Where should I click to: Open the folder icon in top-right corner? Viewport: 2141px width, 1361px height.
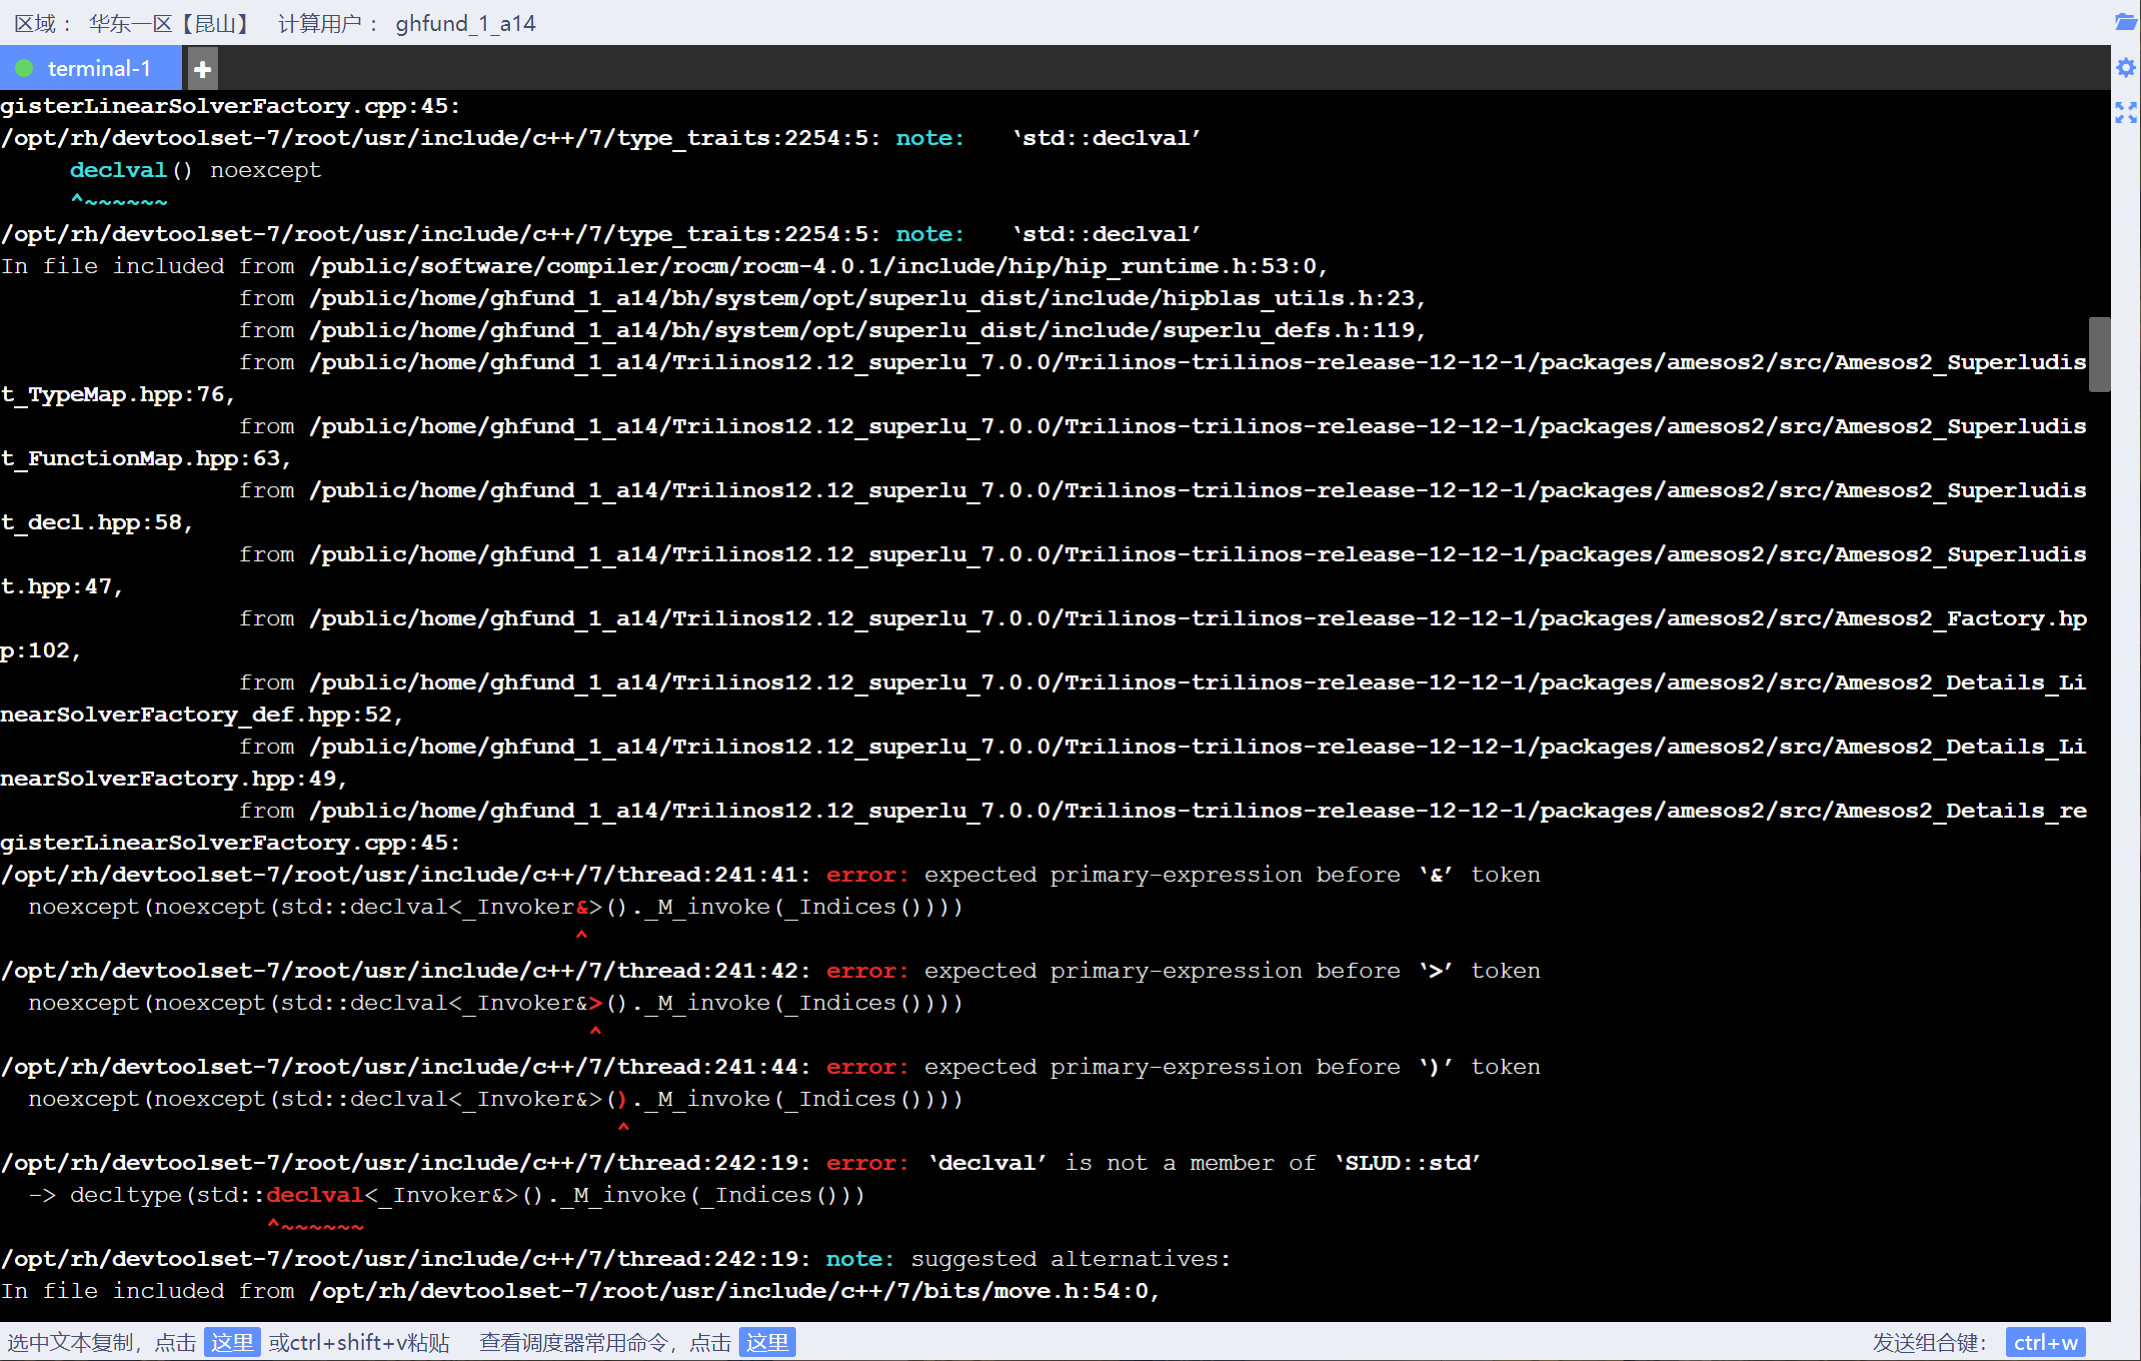point(2126,22)
